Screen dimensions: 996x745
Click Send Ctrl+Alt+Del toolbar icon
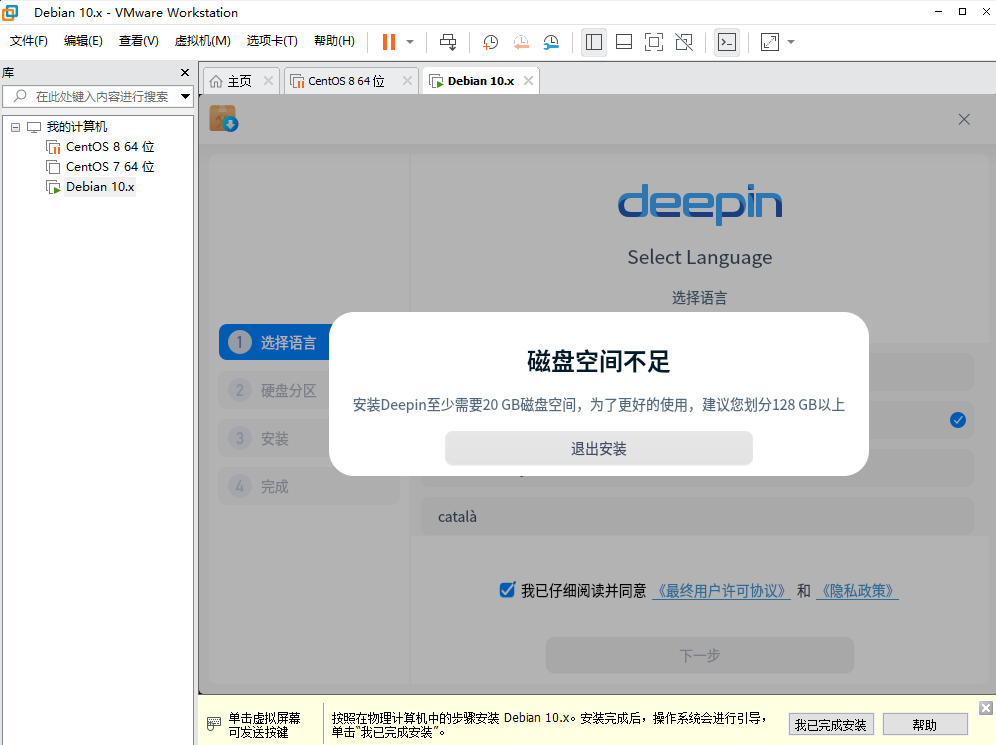448,42
